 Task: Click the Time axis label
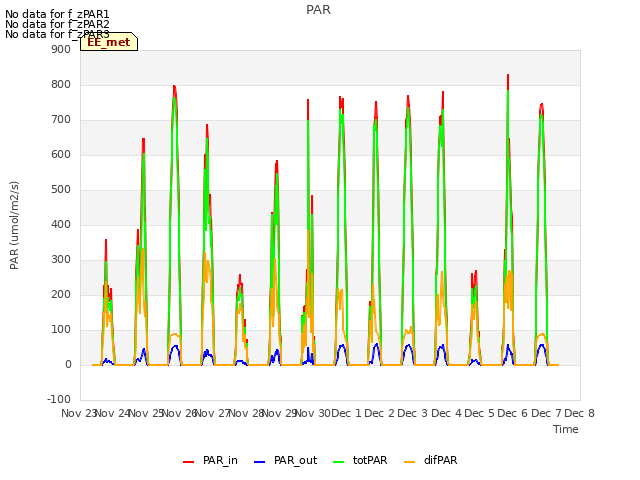[x=566, y=429]
